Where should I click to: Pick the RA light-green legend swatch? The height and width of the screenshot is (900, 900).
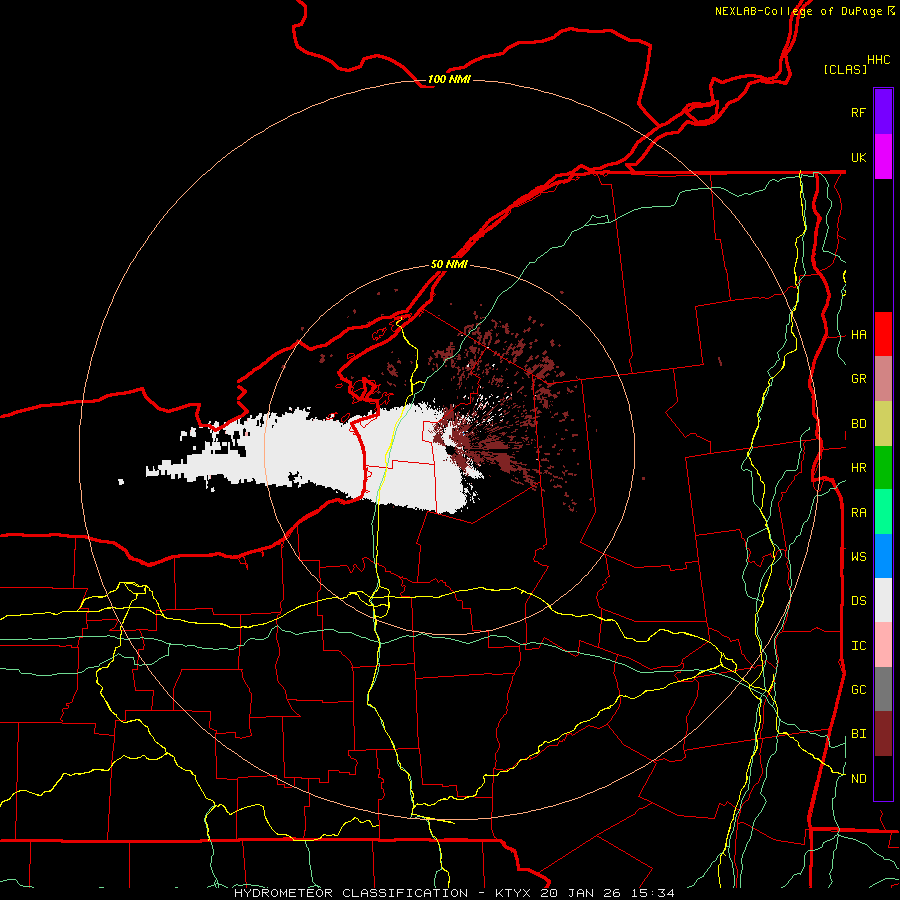(883, 512)
